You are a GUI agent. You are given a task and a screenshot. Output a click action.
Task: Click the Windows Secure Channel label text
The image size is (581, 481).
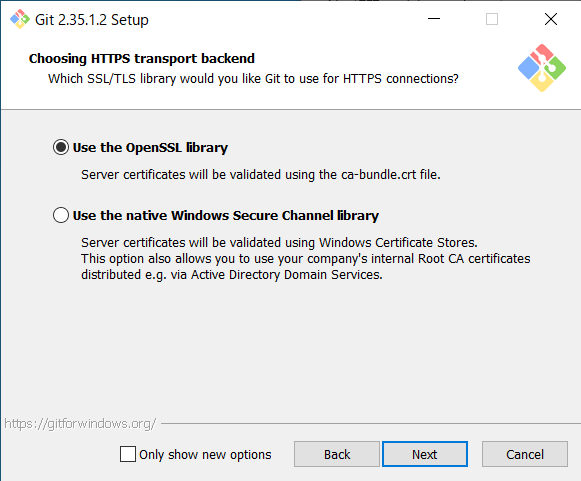[226, 215]
